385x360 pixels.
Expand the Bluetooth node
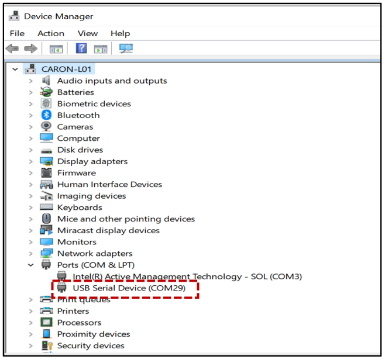point(31,116)
